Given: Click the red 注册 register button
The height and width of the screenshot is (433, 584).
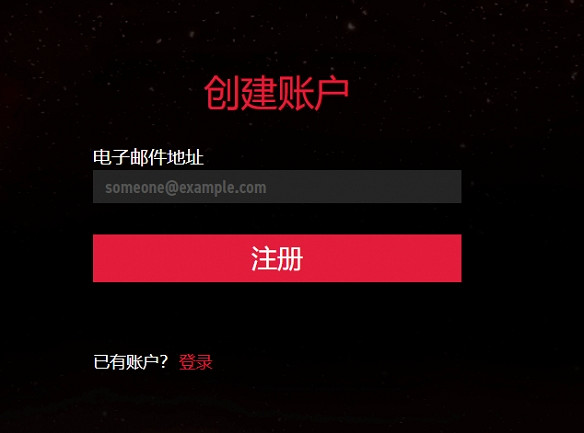Looking at the screenshot, I should (x=277, y=258).
